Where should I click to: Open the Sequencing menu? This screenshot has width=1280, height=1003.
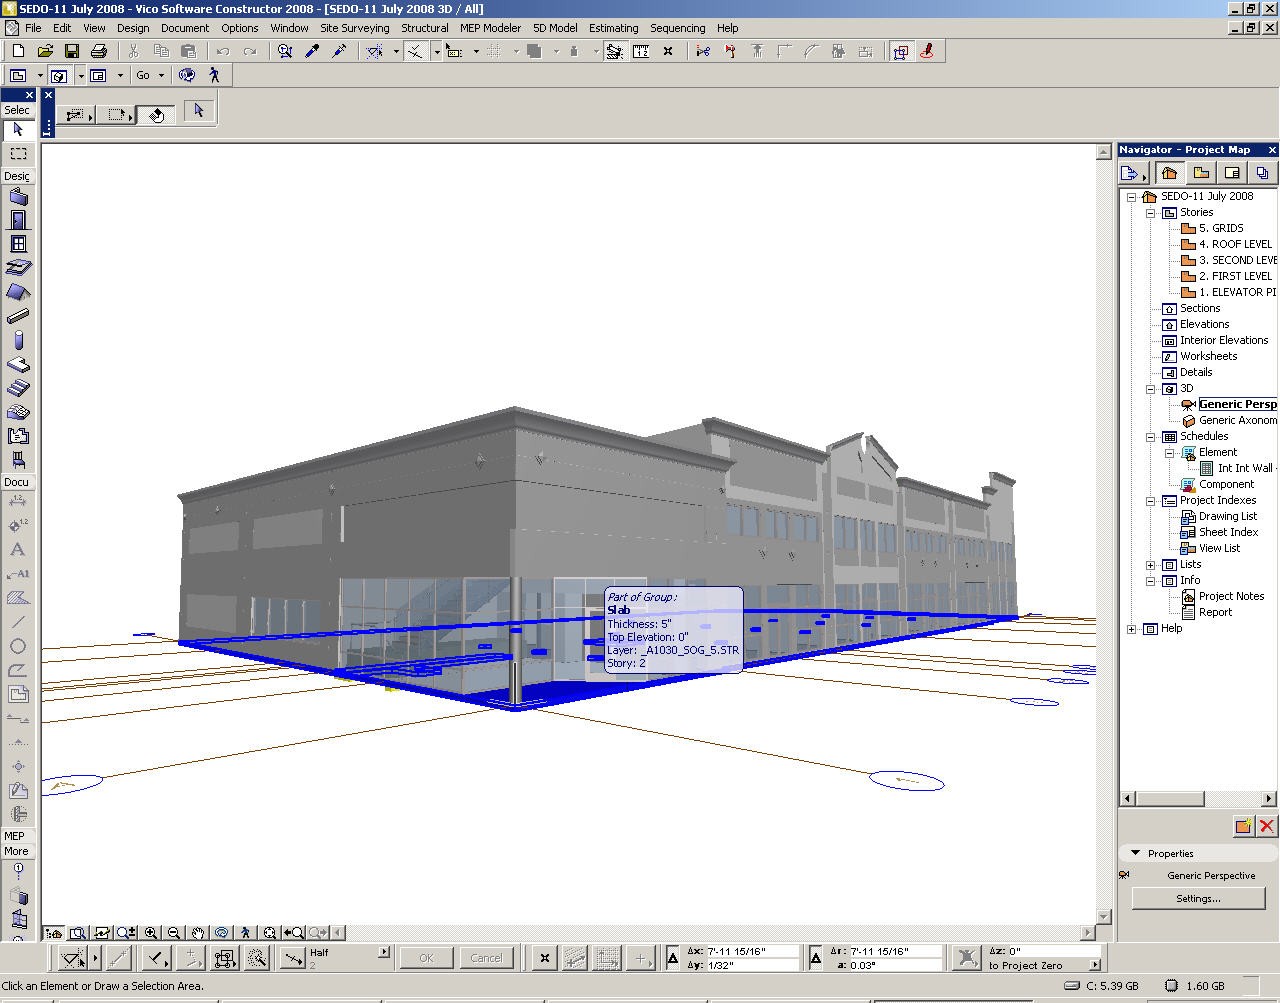(677, 28)
